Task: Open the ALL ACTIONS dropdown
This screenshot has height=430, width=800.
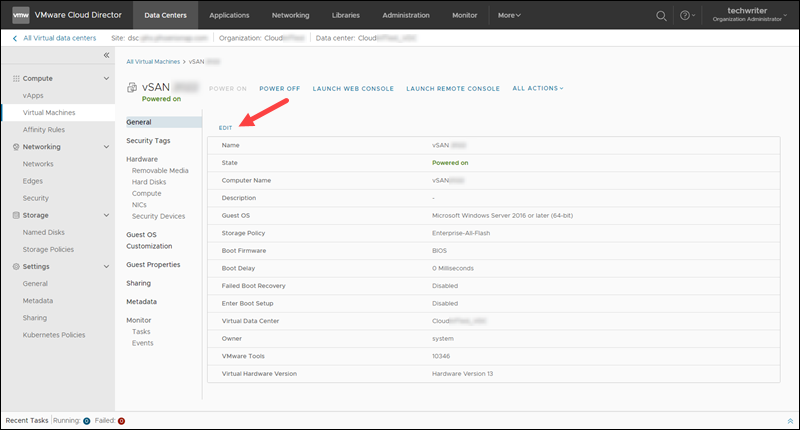Action: click(x=538, y=88)
